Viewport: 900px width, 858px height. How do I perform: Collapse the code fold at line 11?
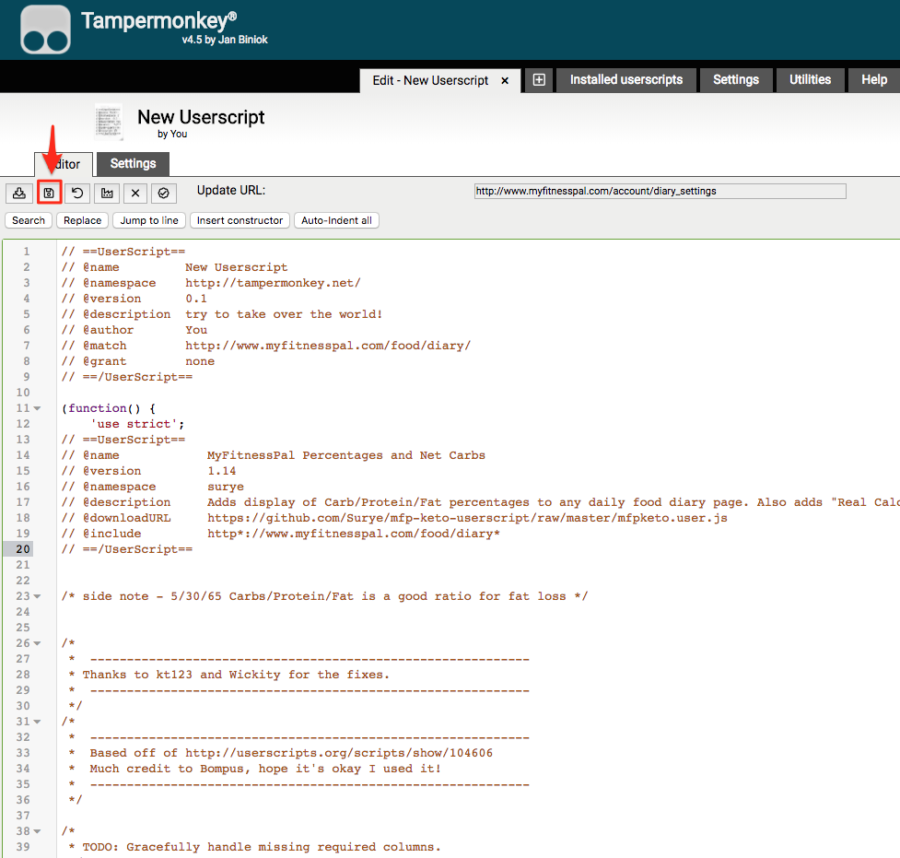[37, 408]
